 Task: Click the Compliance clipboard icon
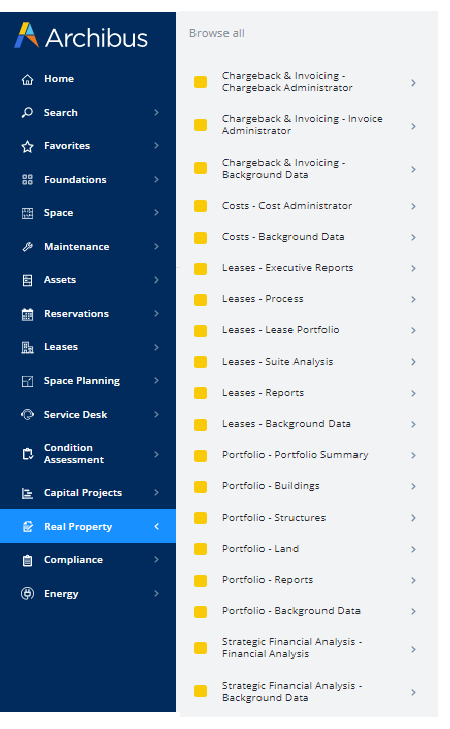tap(27, 560)
